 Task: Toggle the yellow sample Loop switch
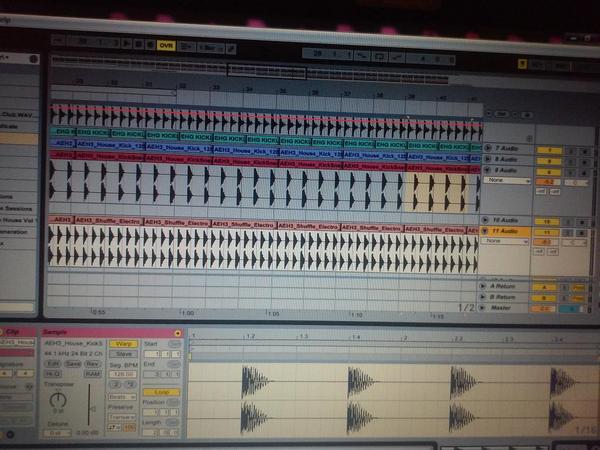tap(161, 393)
